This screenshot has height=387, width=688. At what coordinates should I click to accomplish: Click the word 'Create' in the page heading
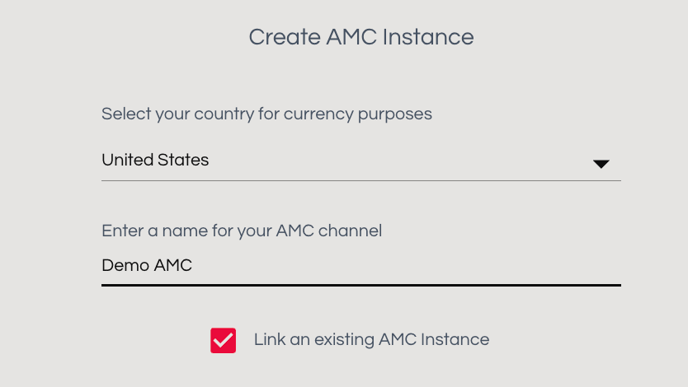click(285, 37)
